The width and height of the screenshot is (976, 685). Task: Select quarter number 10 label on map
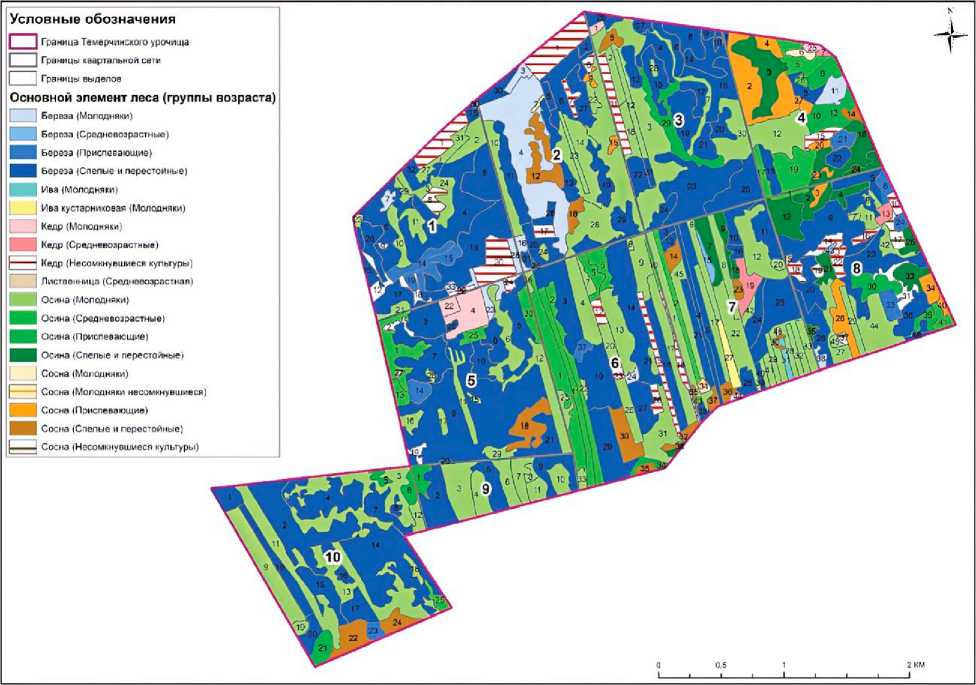333,556
